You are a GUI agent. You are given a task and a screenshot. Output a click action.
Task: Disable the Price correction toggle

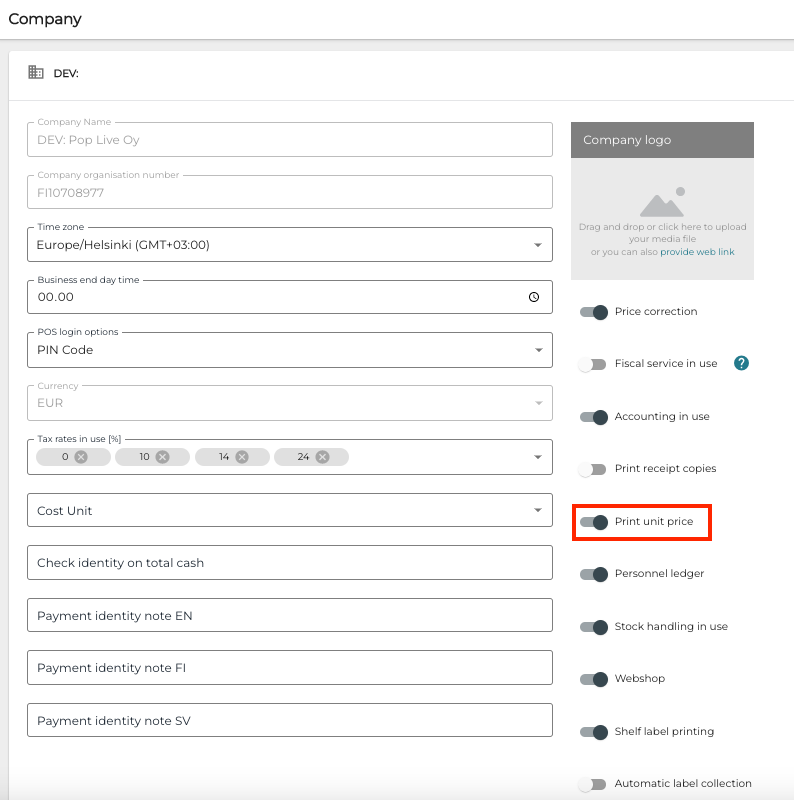(x=594, y=312)
